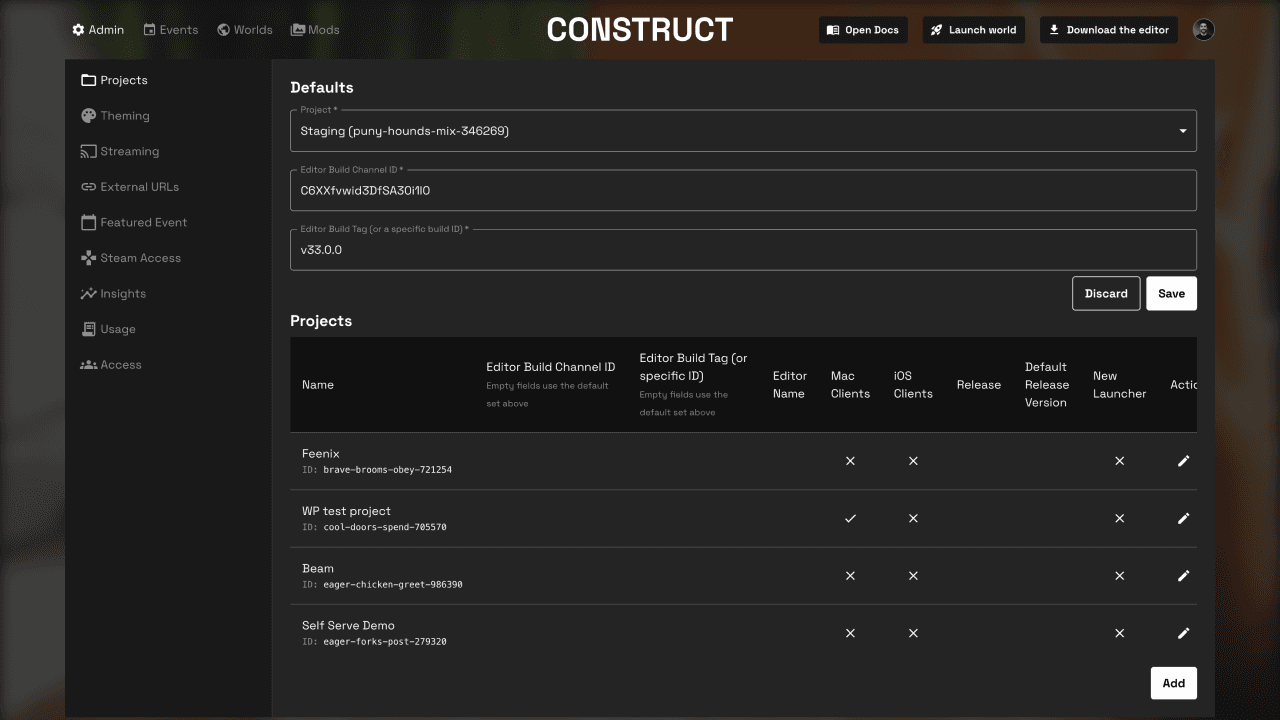Save the default settings
This screenshot has height=720, width=1280.
coord(1171,293)
